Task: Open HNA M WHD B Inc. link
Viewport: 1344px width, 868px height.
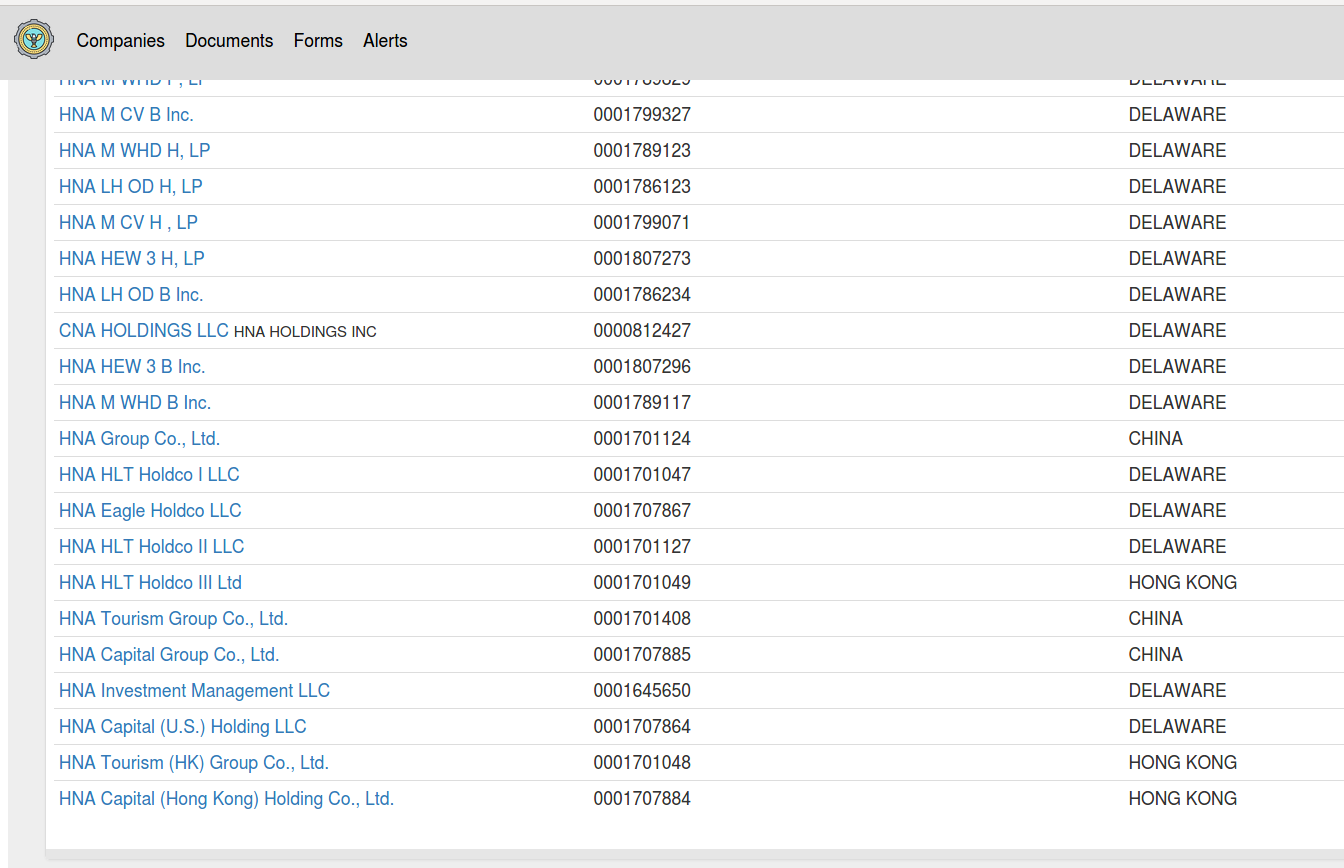Action: coord(135,403)
